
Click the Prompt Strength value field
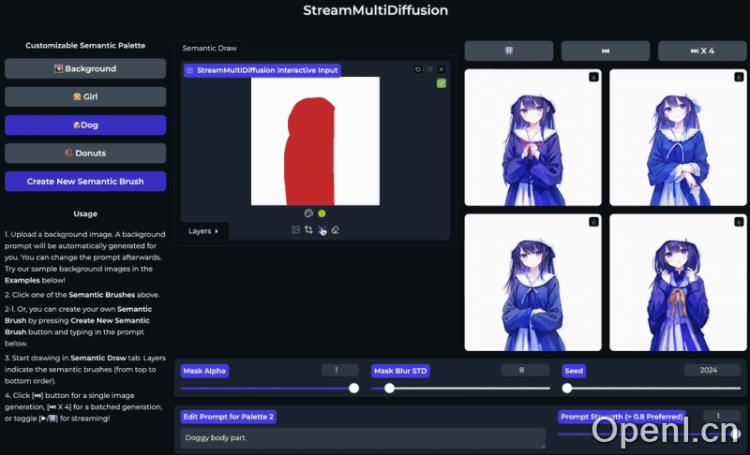tap(722, 416)
